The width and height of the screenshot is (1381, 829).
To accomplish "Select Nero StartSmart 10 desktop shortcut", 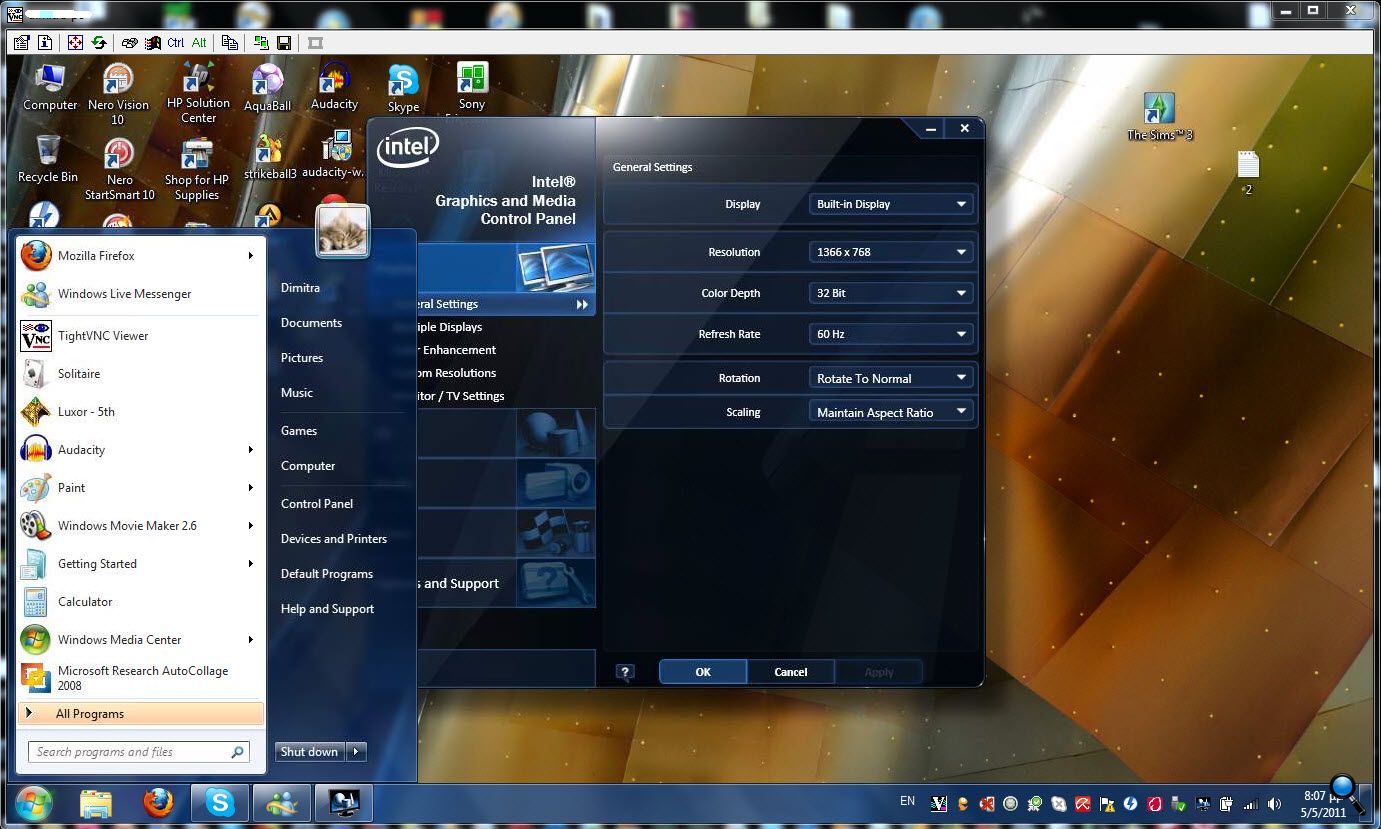I will [119, 169].
